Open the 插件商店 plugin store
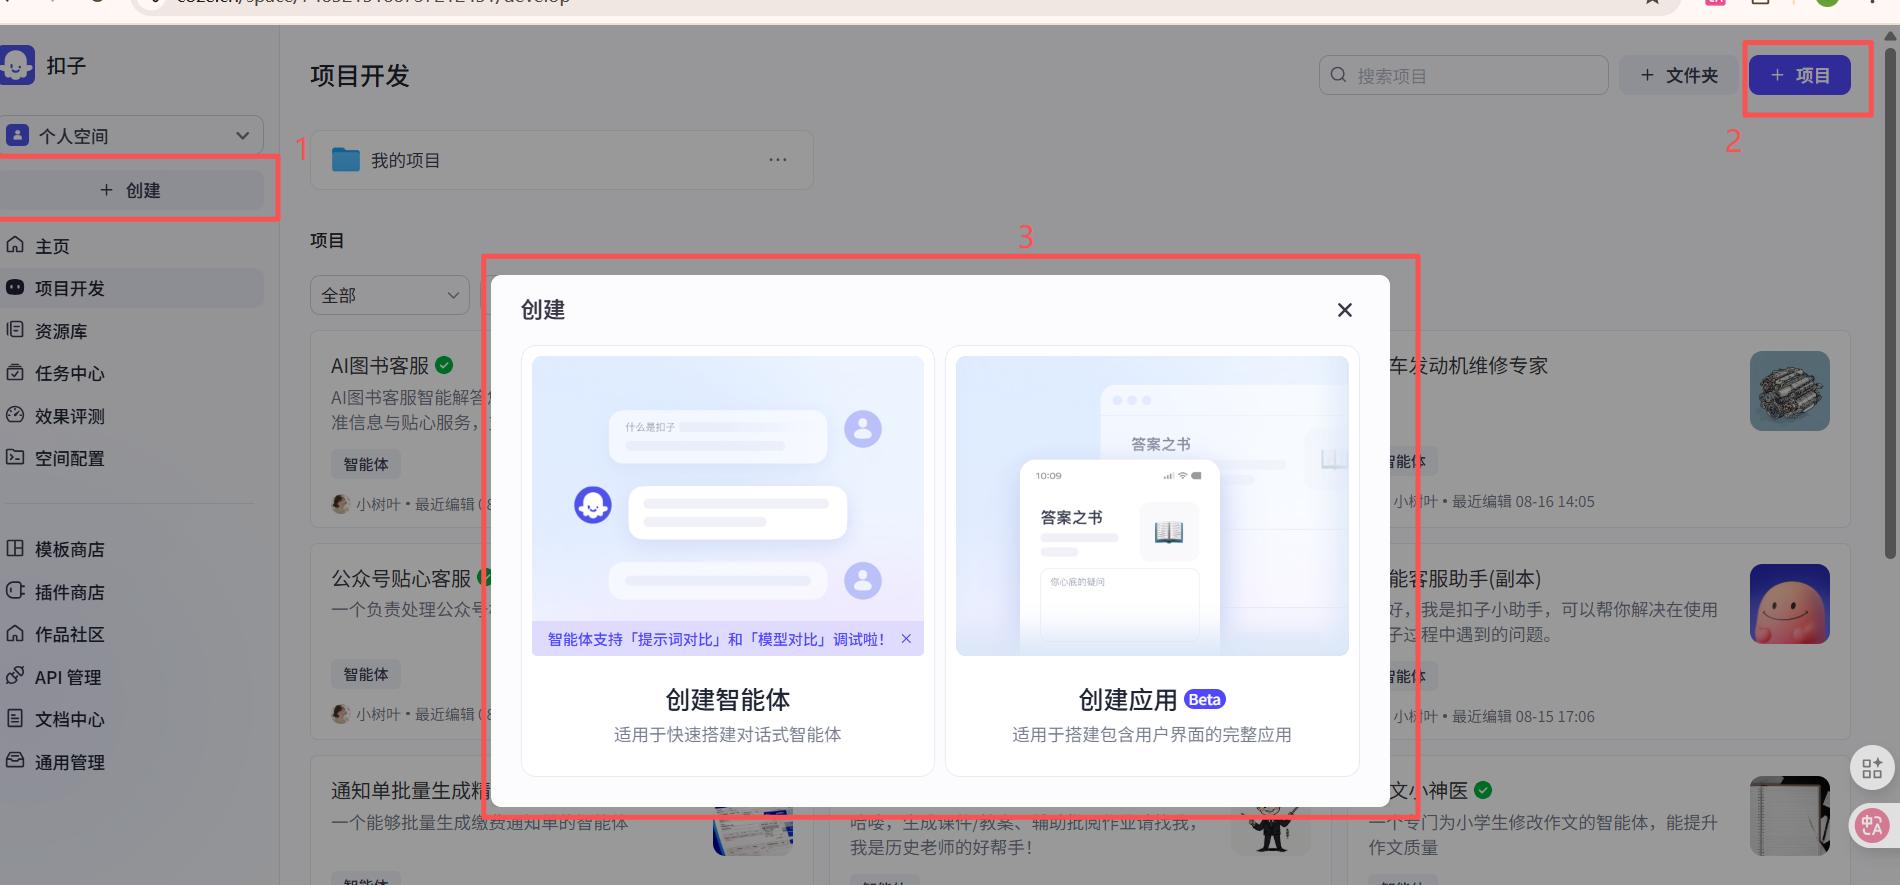This screenshot has height=885, width=1900. click(68, 592)
